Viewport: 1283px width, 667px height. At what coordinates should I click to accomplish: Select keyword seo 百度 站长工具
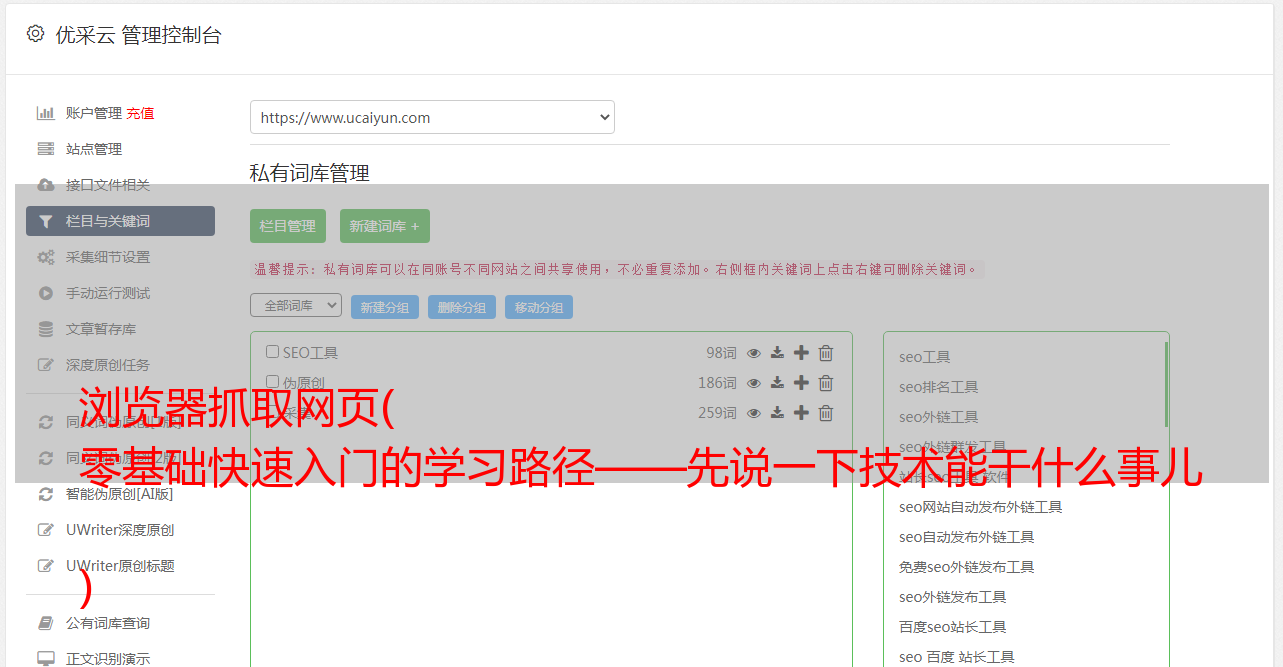tap(957, 657)
